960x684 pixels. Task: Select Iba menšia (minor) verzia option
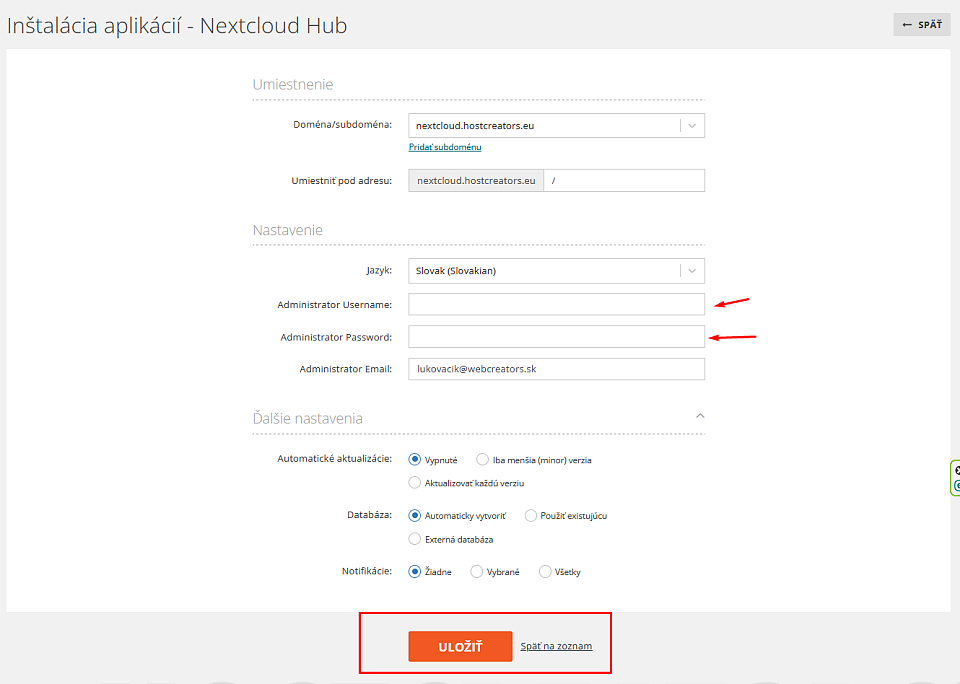coord(482,459)
